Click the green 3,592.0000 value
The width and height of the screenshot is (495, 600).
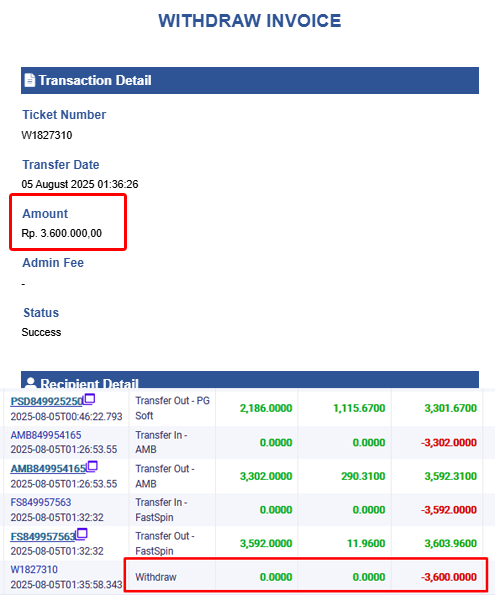(x=266, y=543)
